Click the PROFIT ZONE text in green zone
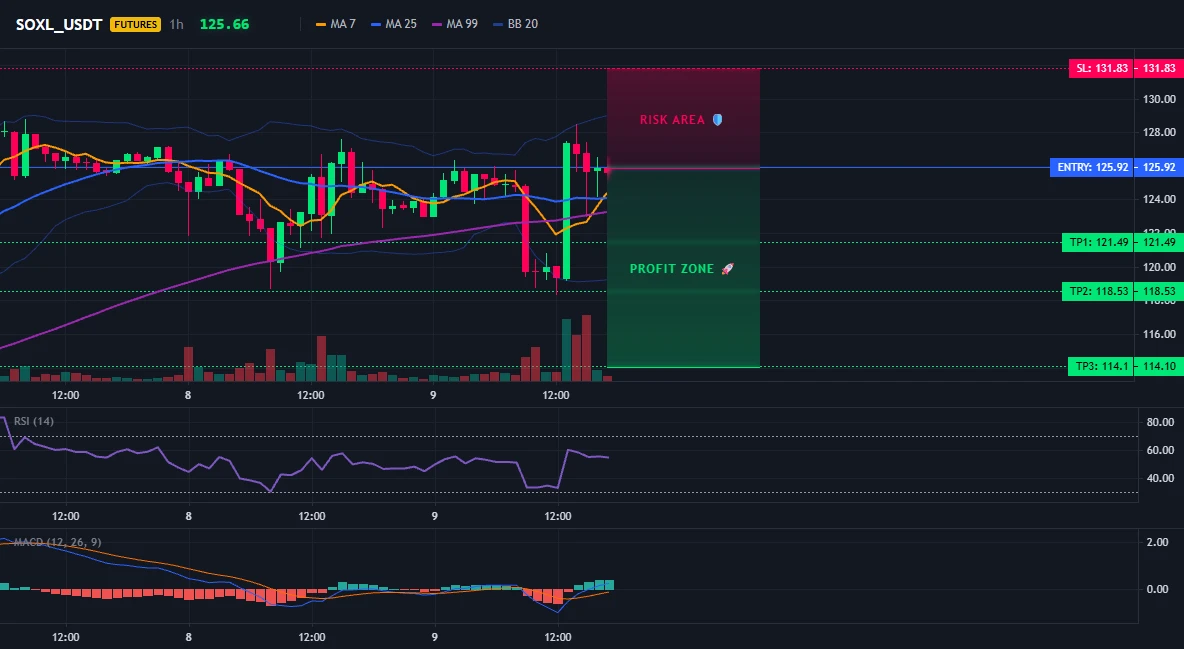 pos(671,269)
